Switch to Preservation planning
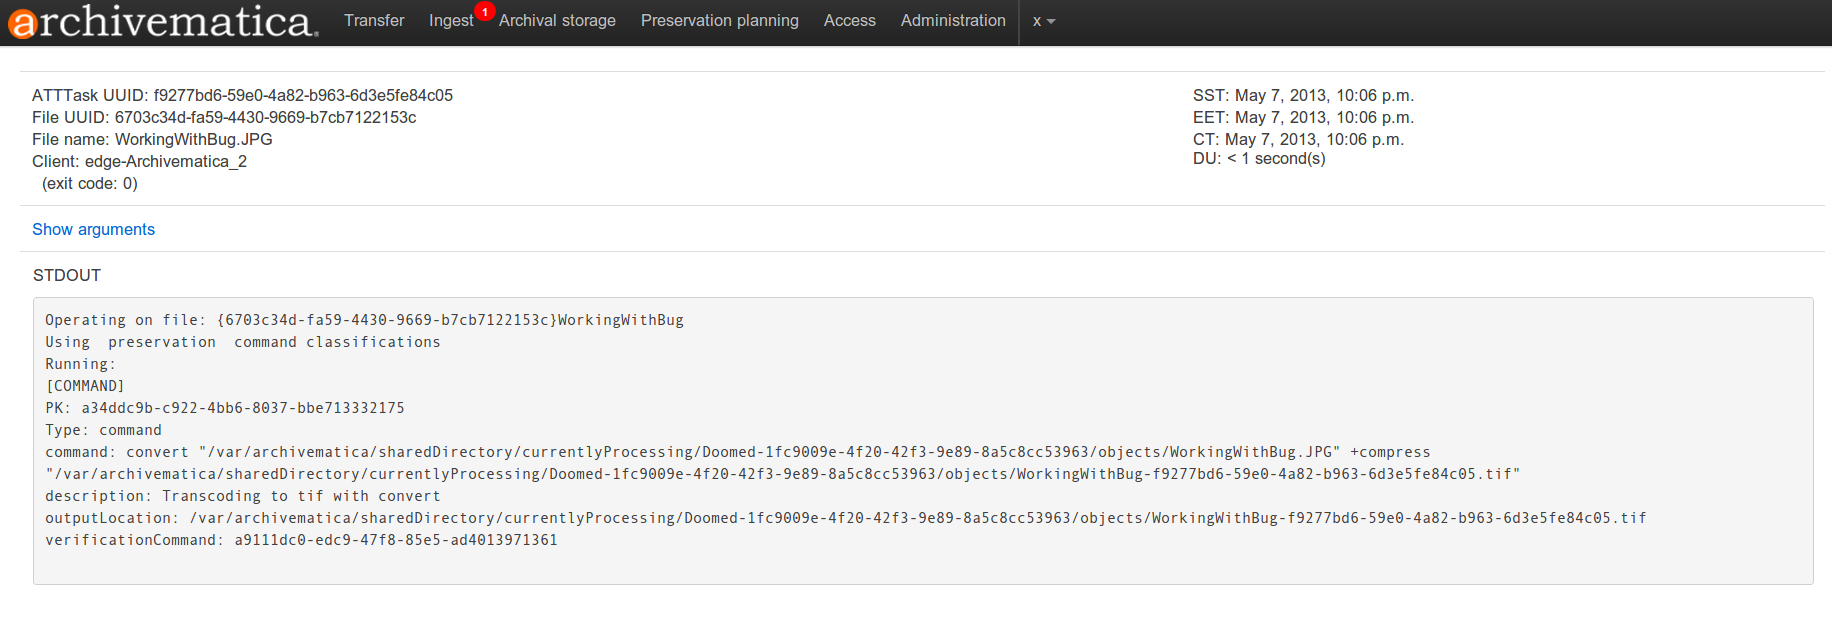 (x=719, y=21)
